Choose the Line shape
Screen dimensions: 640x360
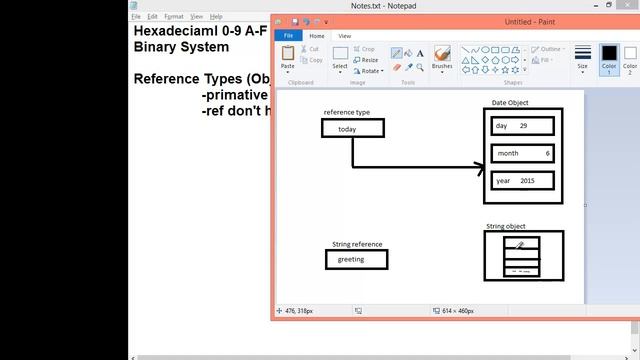[x=465, y=50]
